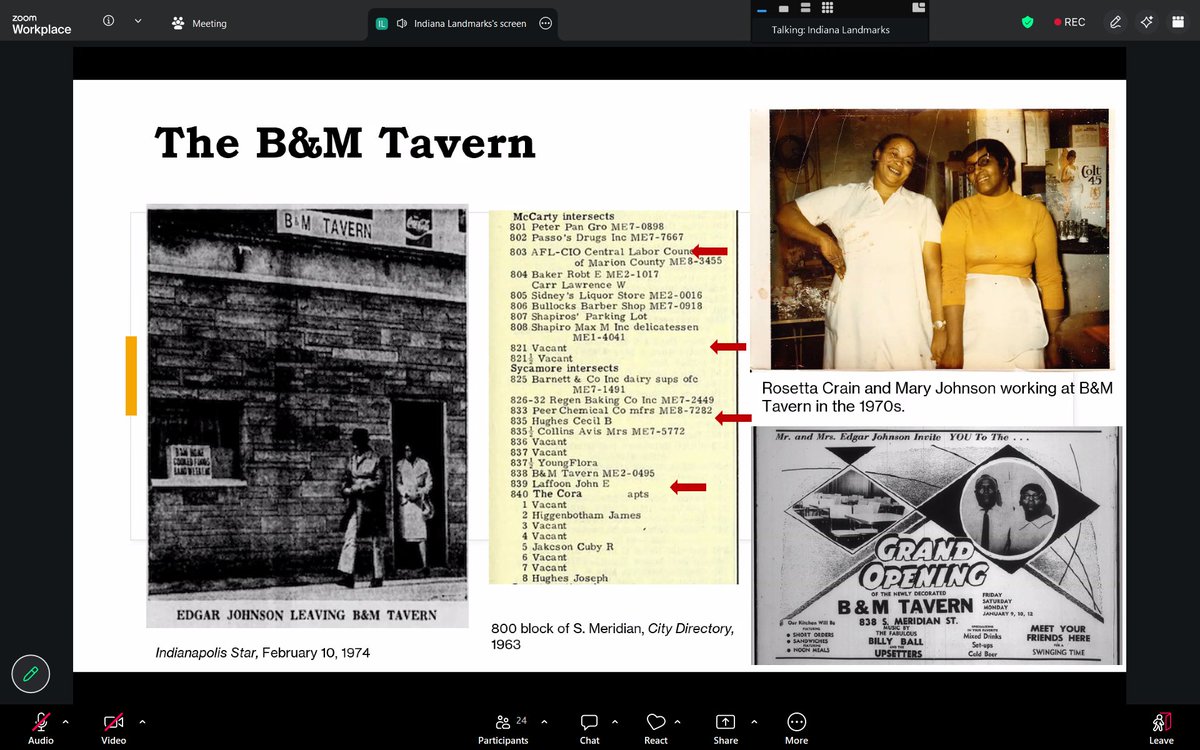Click the slide title The B&M Tavern

345,144
